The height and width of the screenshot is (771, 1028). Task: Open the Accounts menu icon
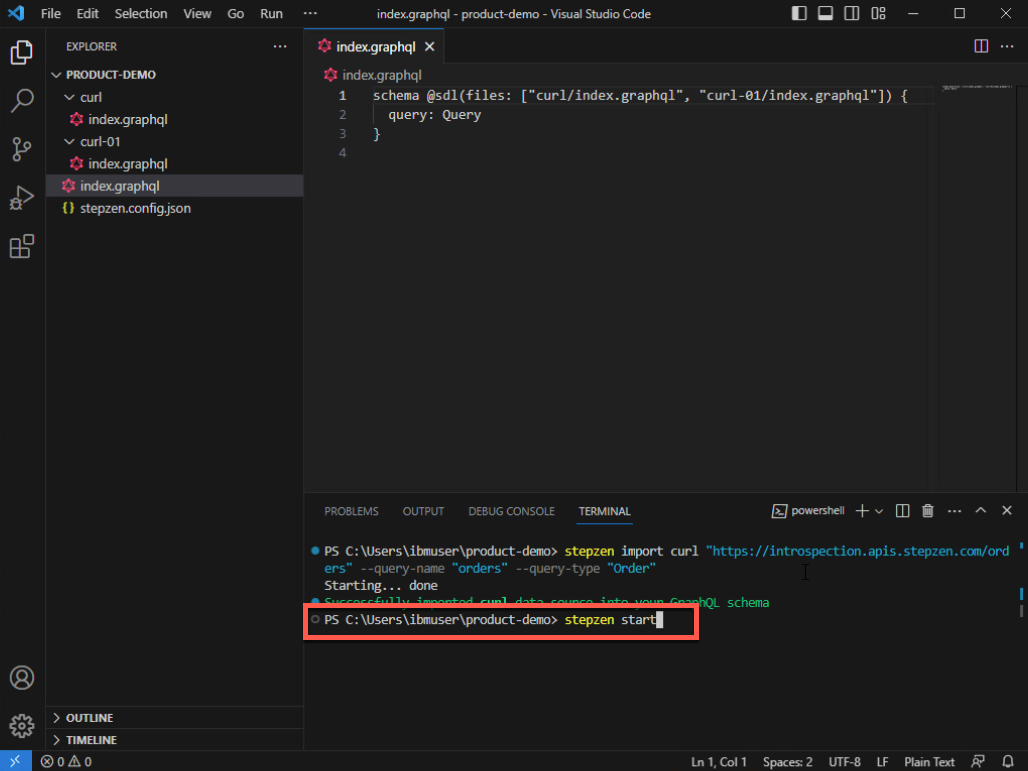click(x=22, y=677)
